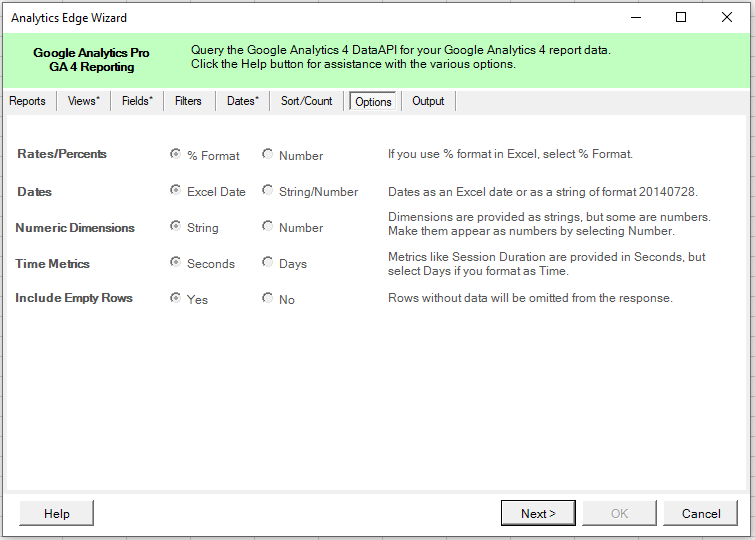Switch to the Dates tab

pyautogui.click(x=243, y=101)
